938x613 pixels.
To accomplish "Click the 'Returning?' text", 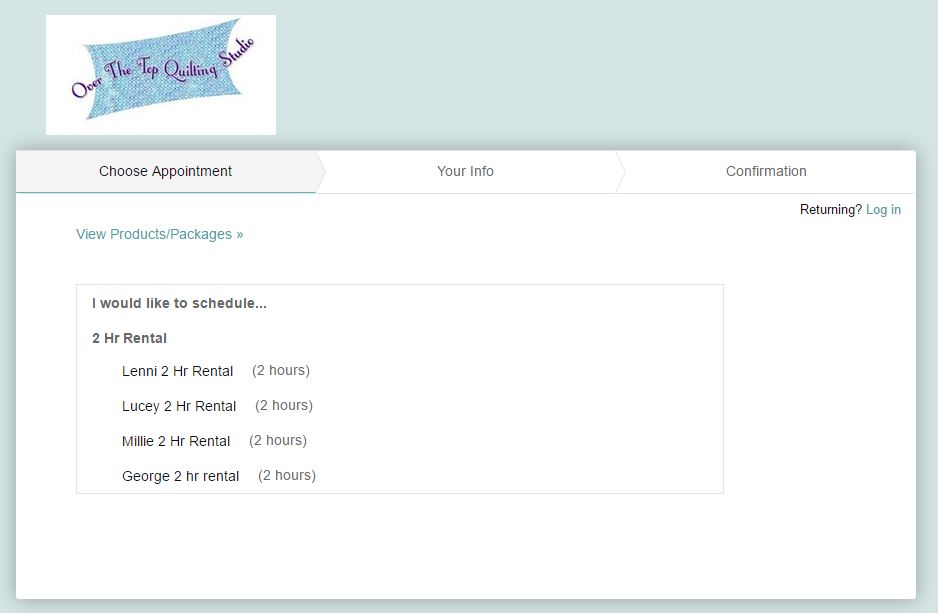I will [831, 210].
